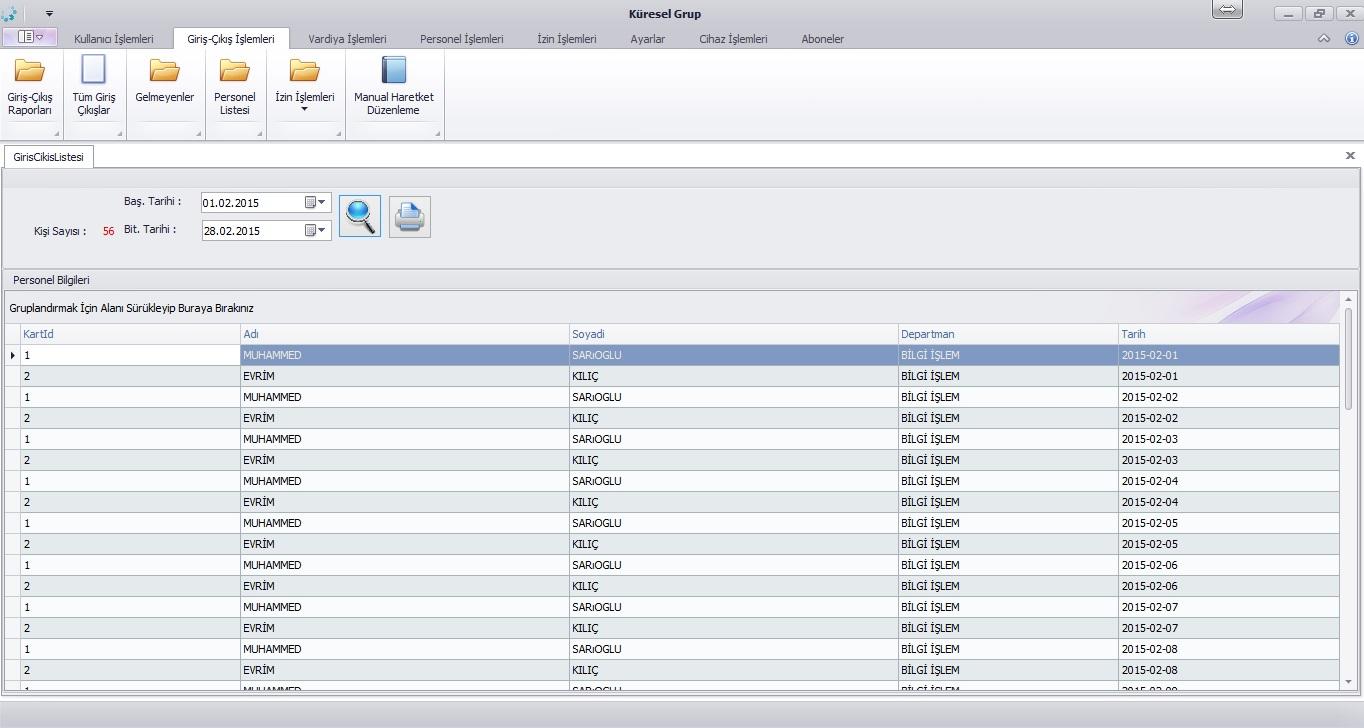Open Gelmeyenler folder icon
Image resolution: width=1364 pixels, height=728 pixels.
tap(165, 70)
